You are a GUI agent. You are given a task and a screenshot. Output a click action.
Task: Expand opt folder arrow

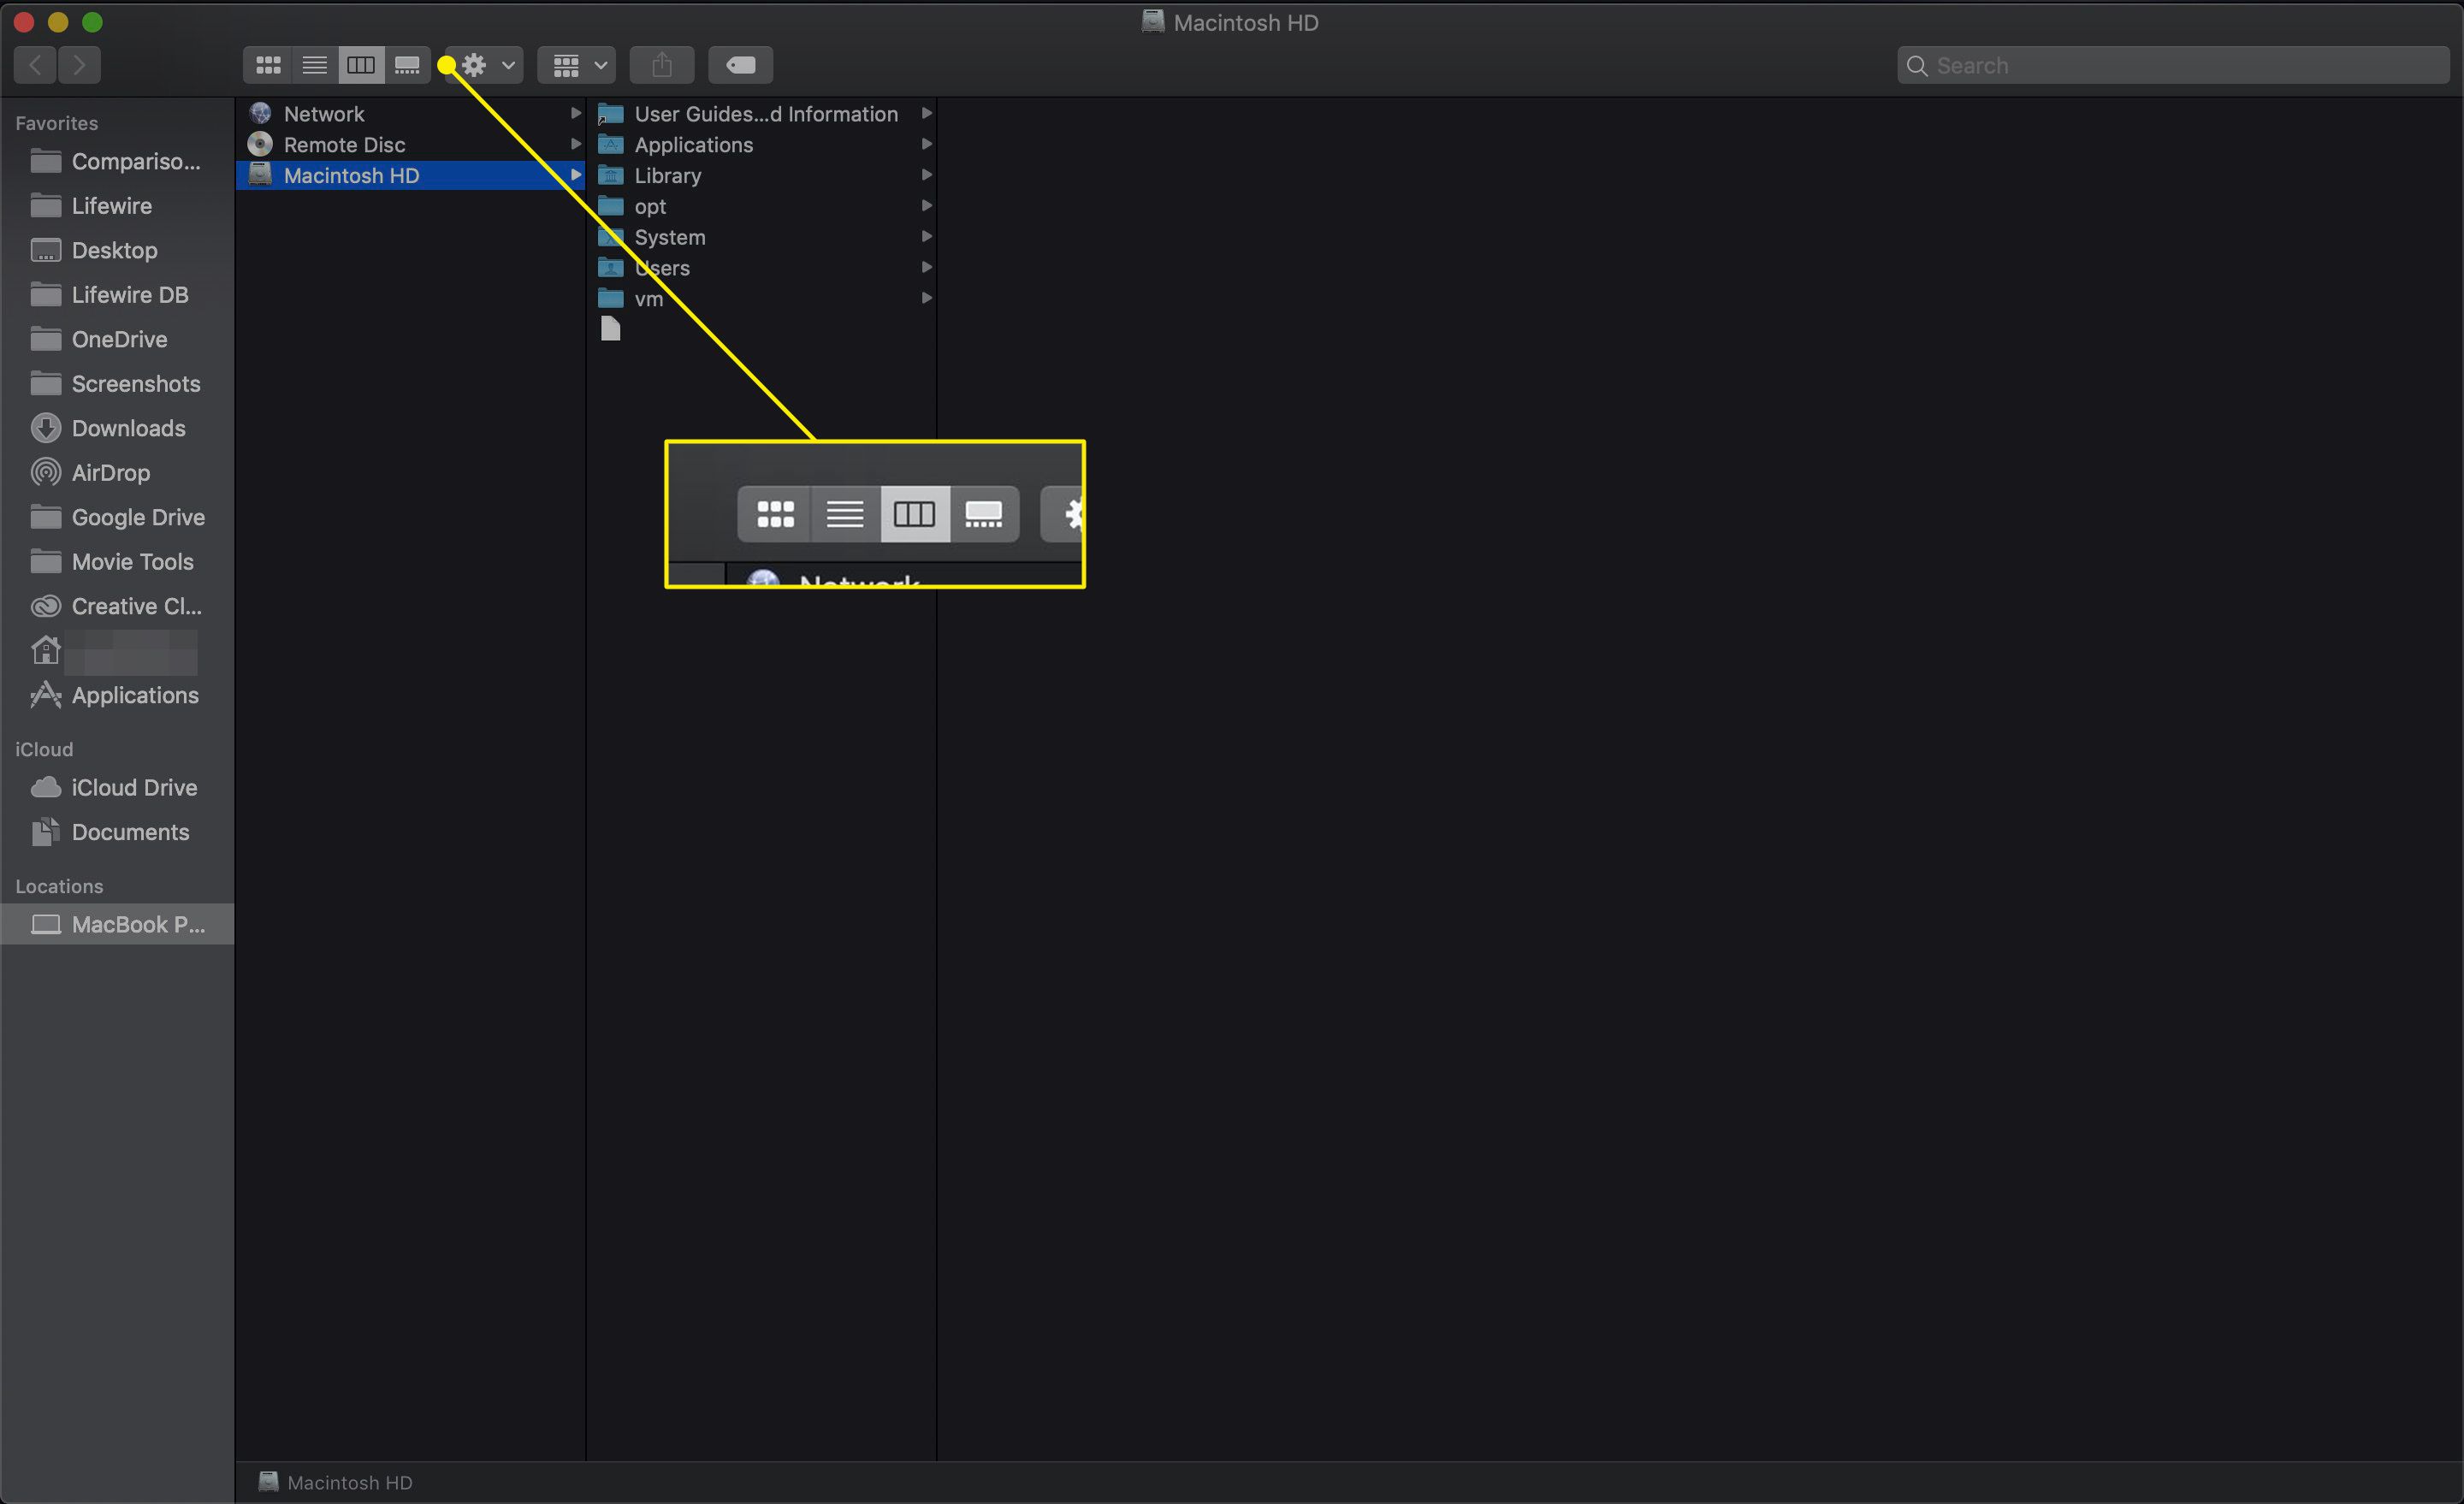pos(926,206)
